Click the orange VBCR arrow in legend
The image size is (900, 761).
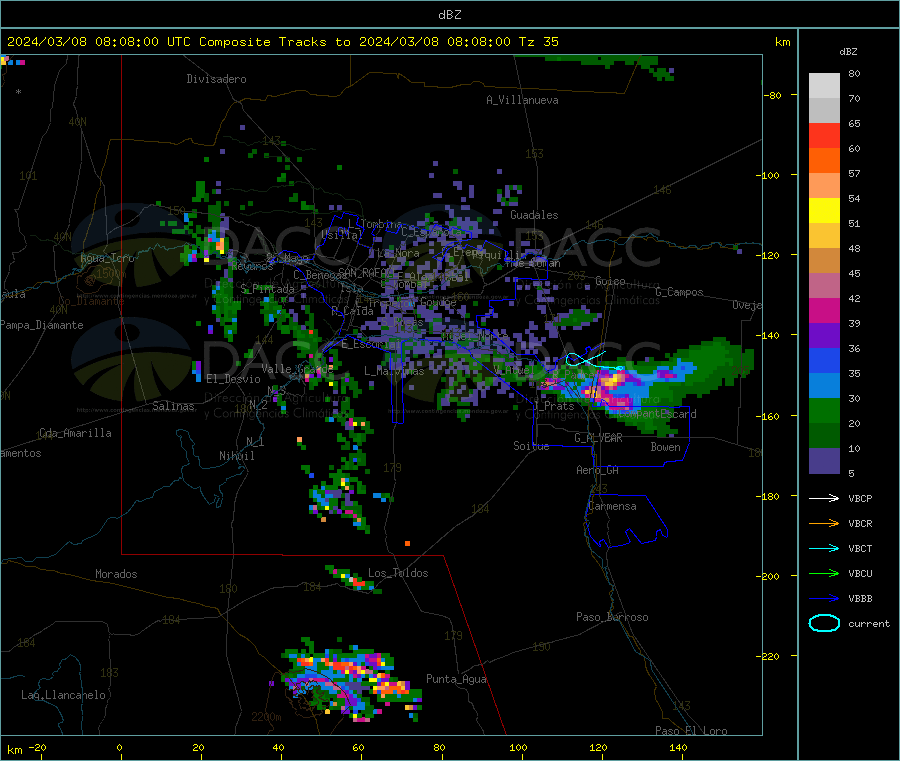pyautogui.click(x=824, y=523)
